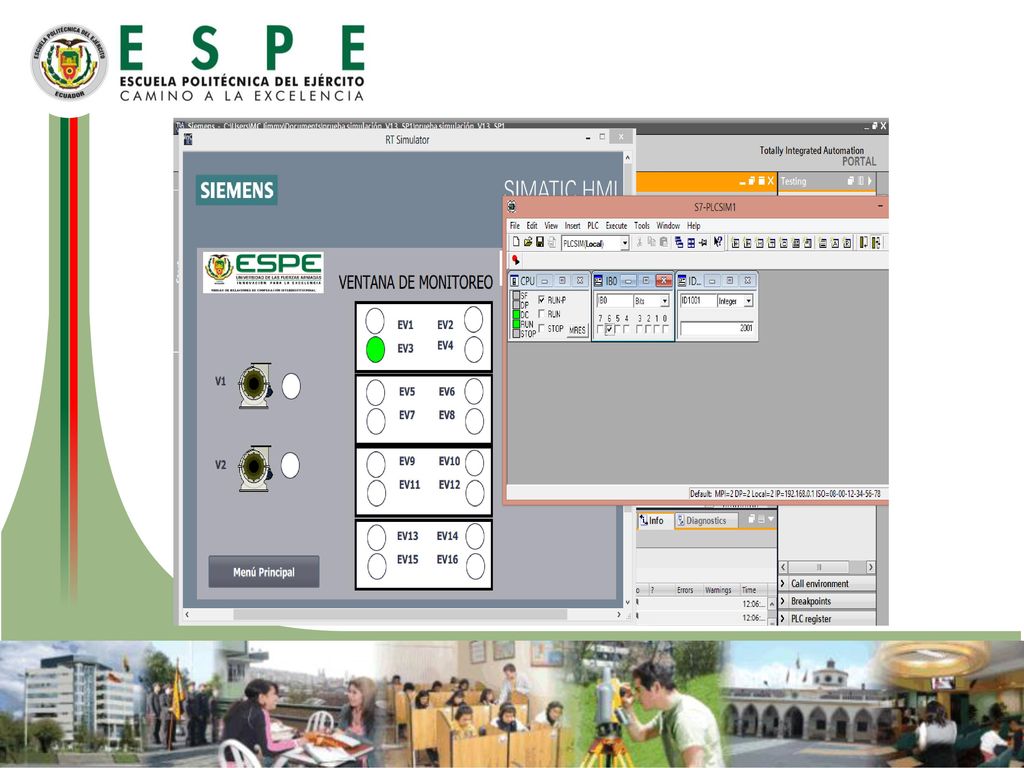Click the RT Simulator window title icon
The height and width of the screenshot is (768, 1024).
pos(188,139)
